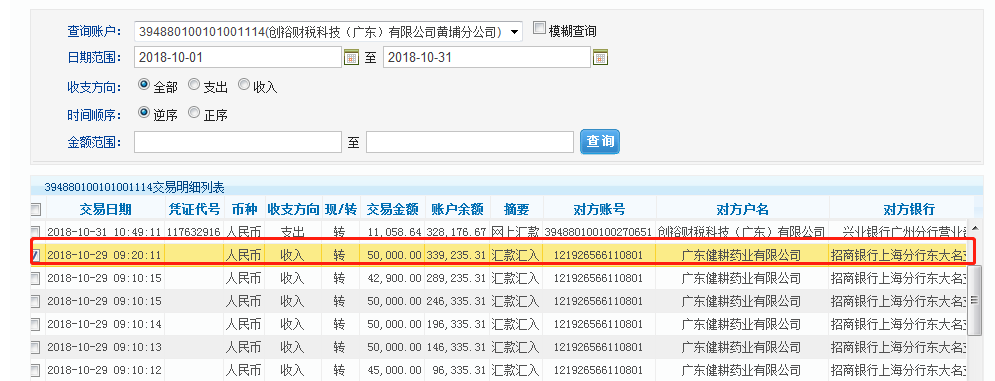Click voucher number 117632916
This screenshot has height=381, width=995.
tap(194, 232)
